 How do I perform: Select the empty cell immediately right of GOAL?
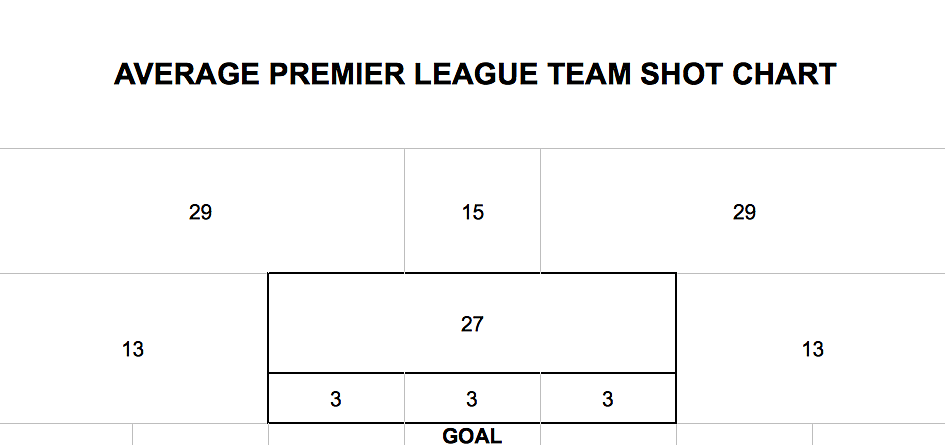point(608,435)
